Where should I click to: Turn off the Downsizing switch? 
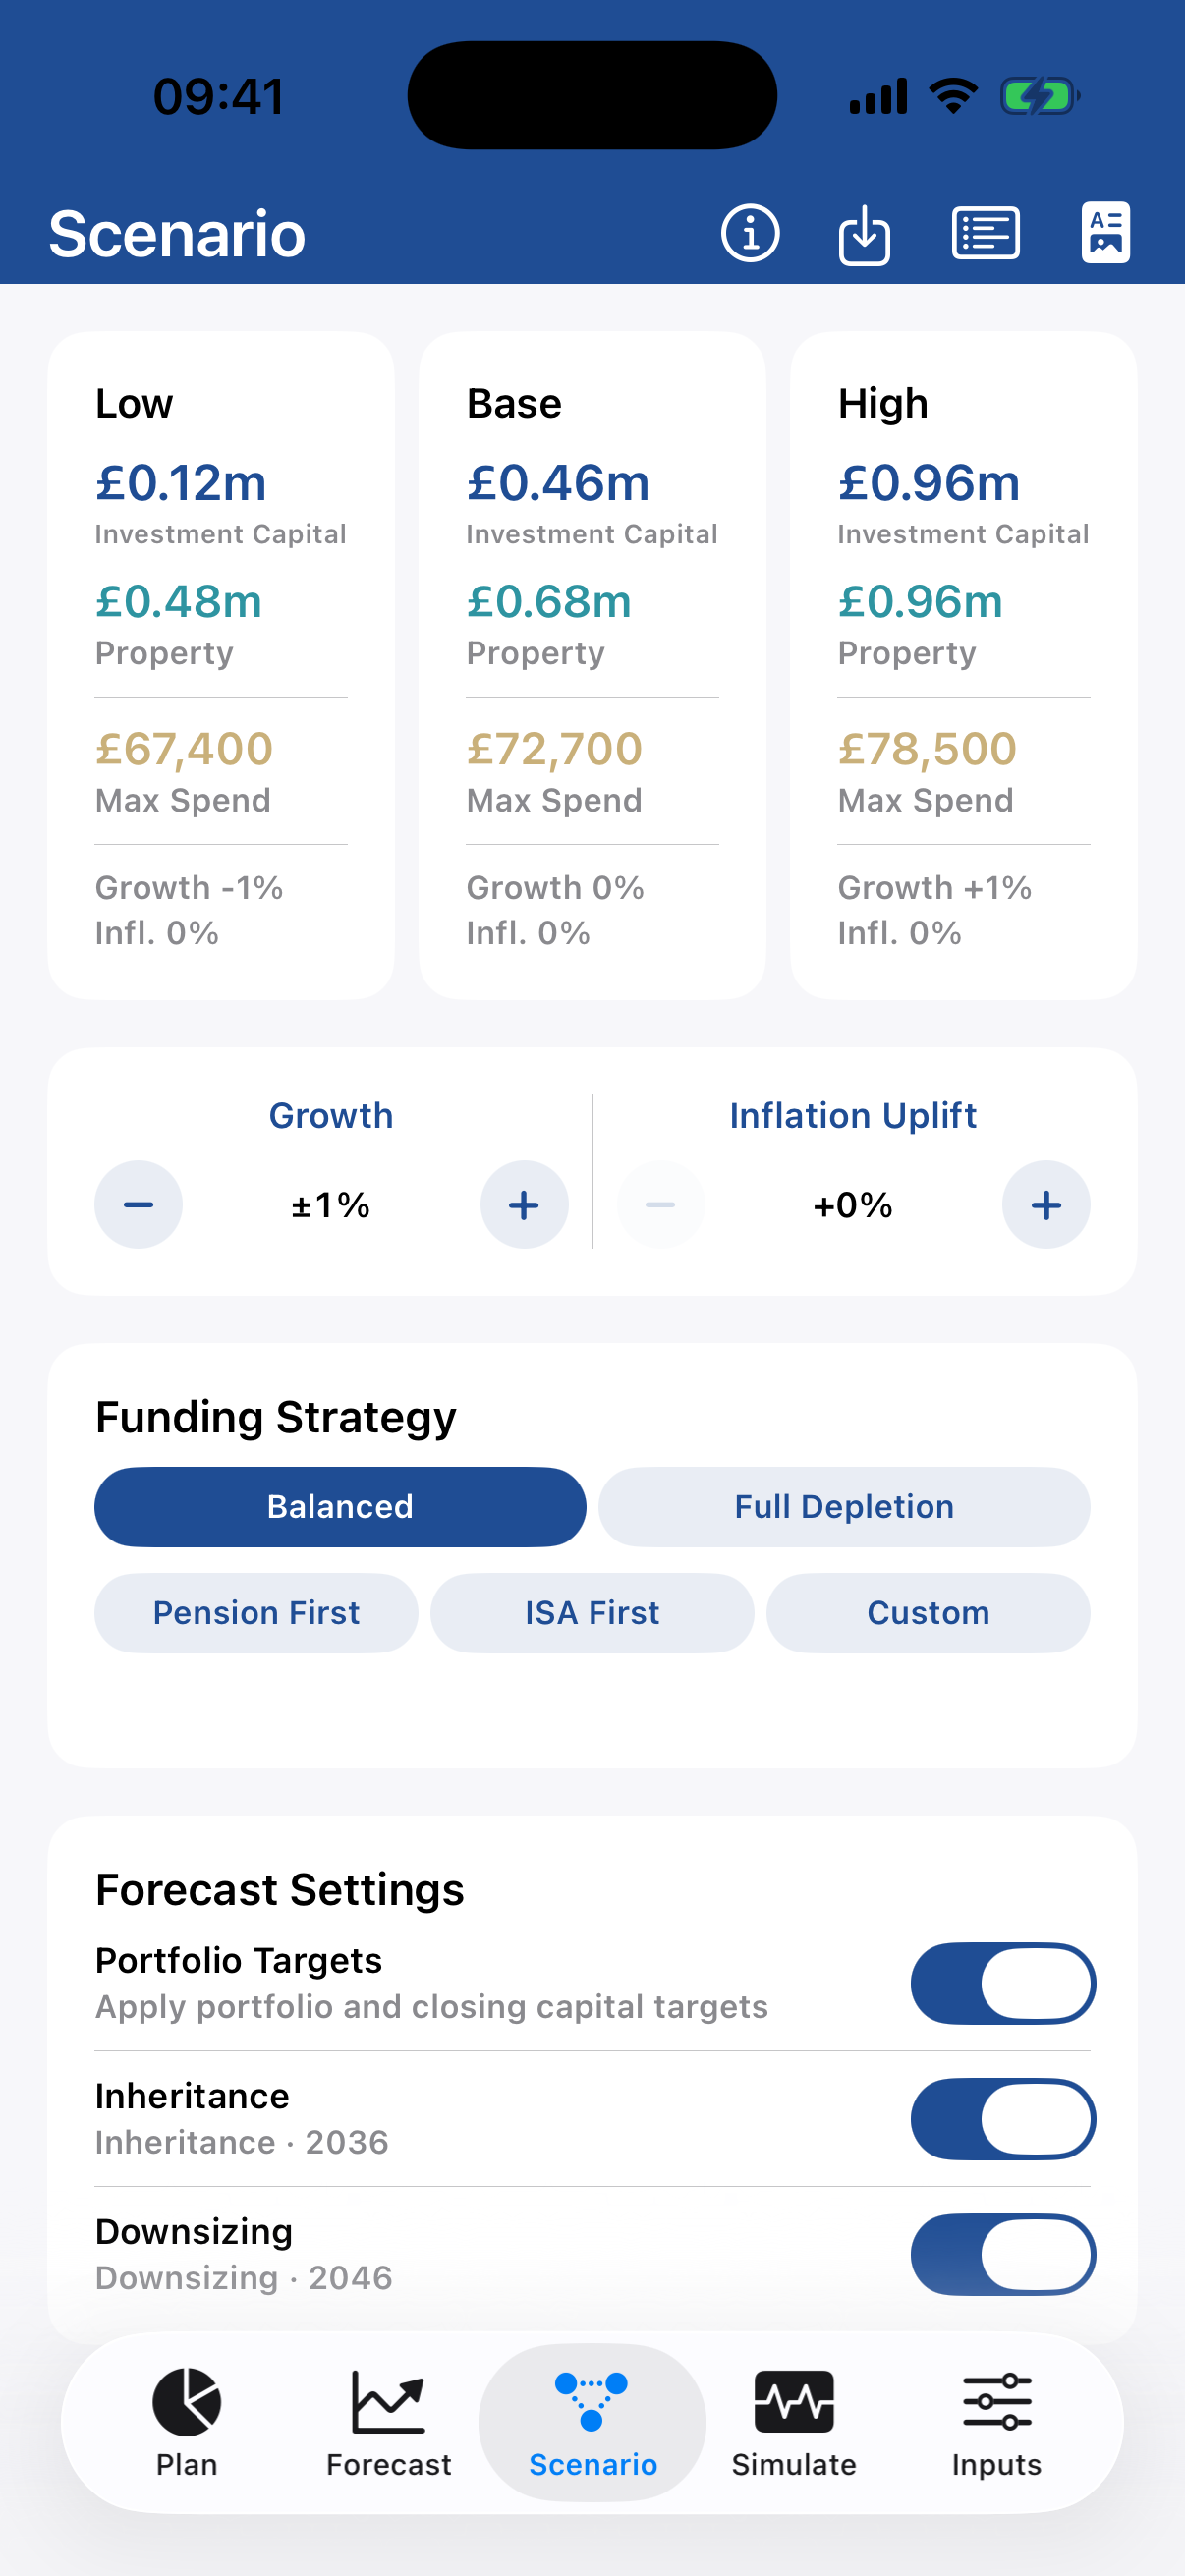(1002, 2254)
